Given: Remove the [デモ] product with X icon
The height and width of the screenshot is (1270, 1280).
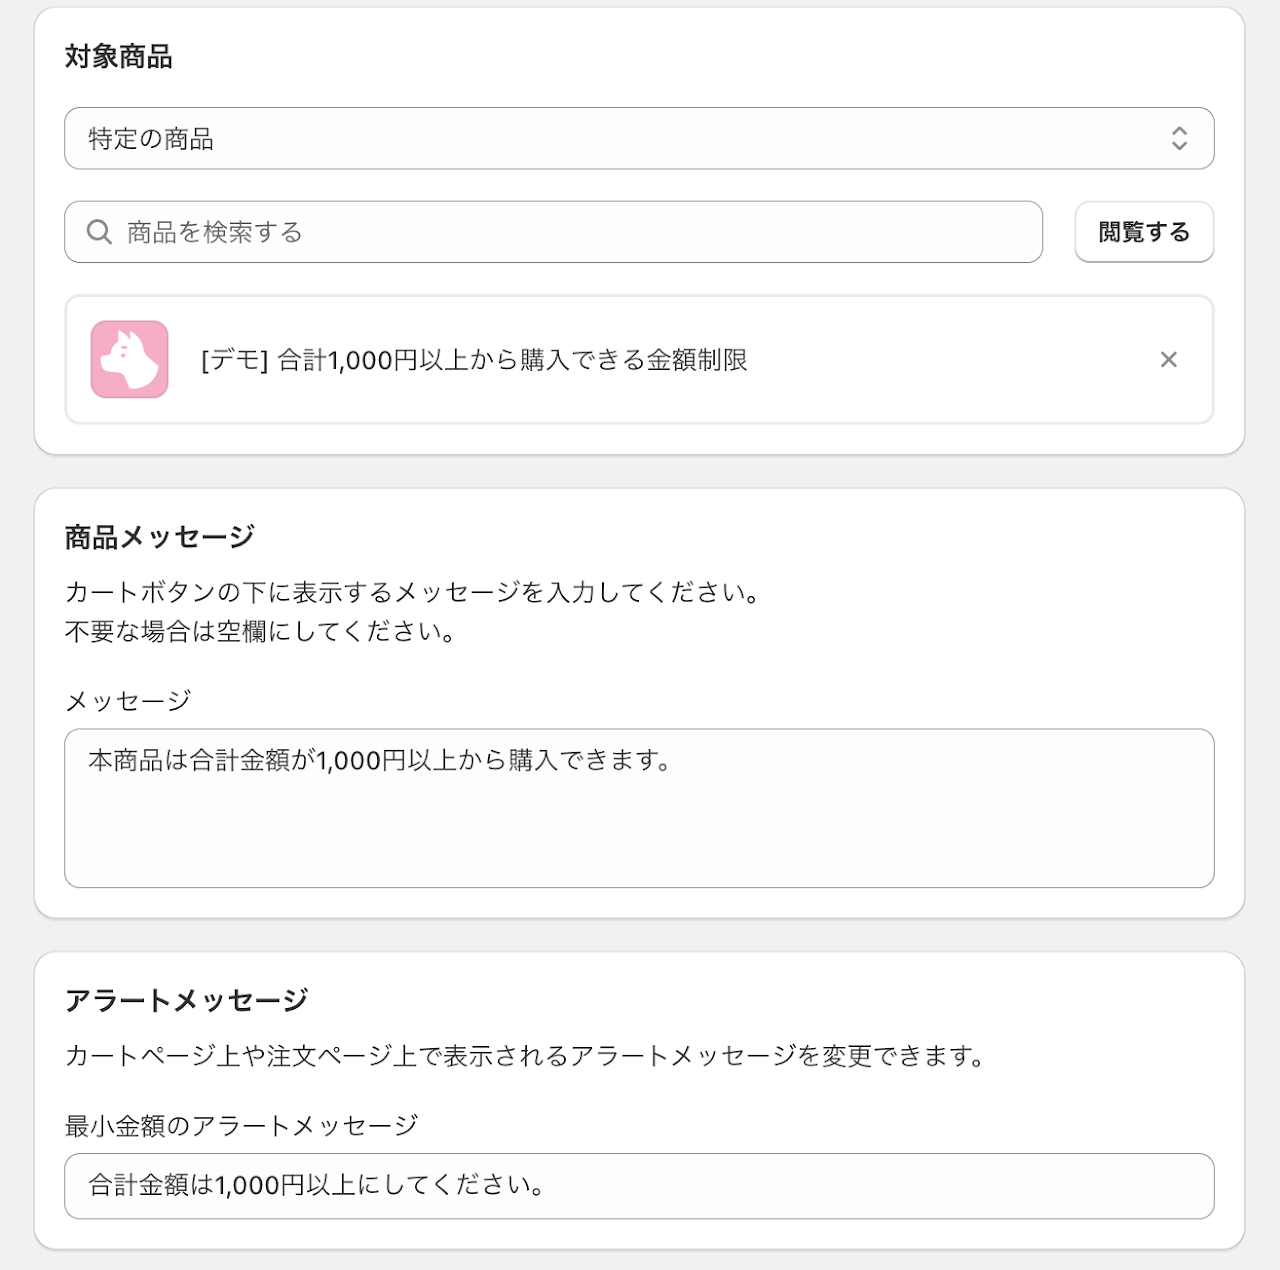Looking at the screenshot, I should click(x=1168, y=359).
